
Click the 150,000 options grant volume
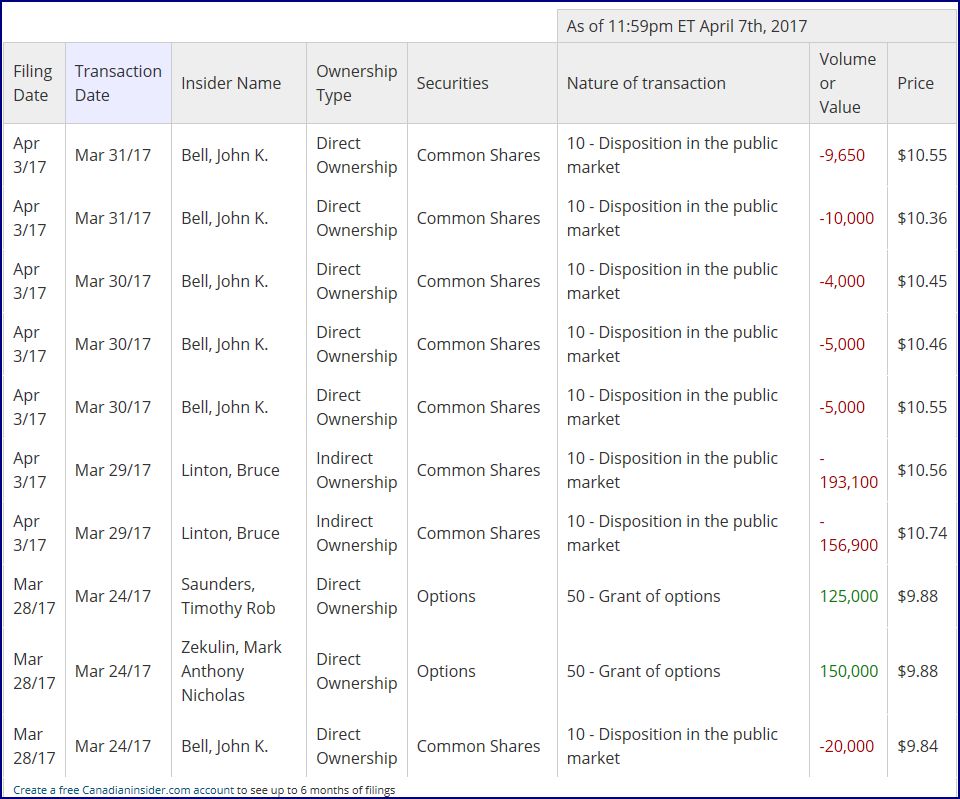pyautogui.click(x=848, y=671)
